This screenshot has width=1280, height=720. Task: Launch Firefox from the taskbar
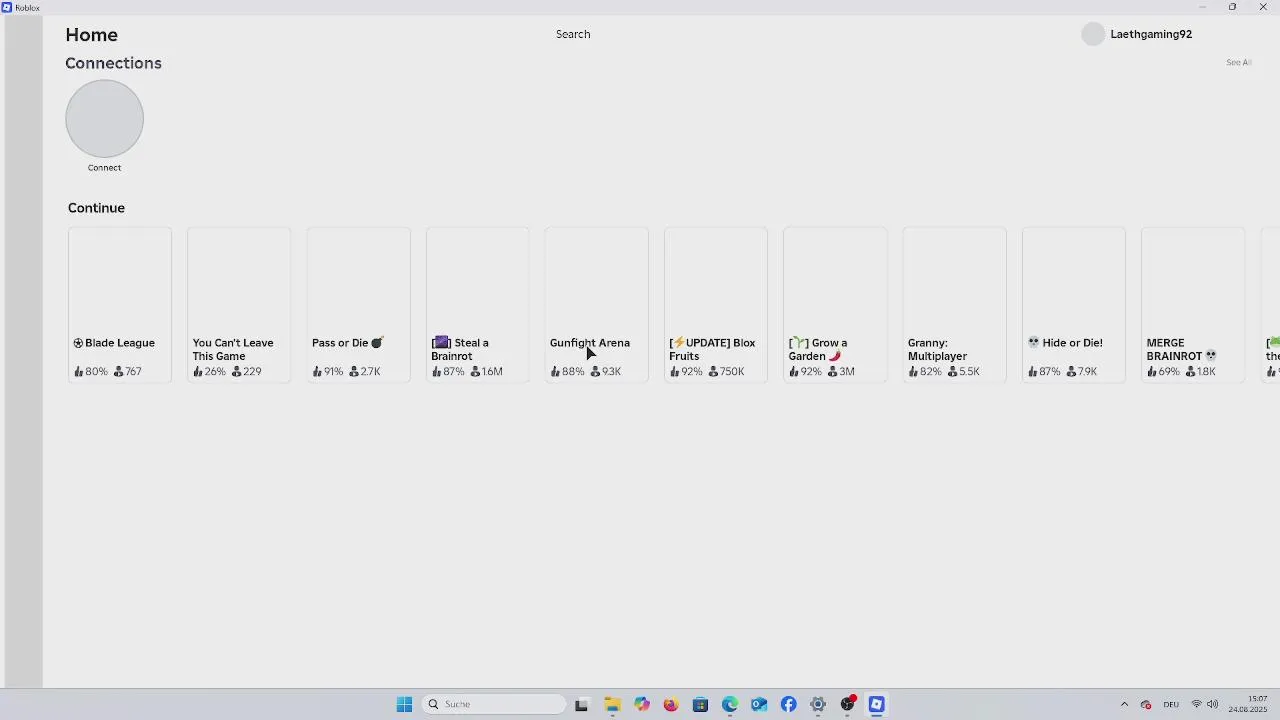point(670,704)
